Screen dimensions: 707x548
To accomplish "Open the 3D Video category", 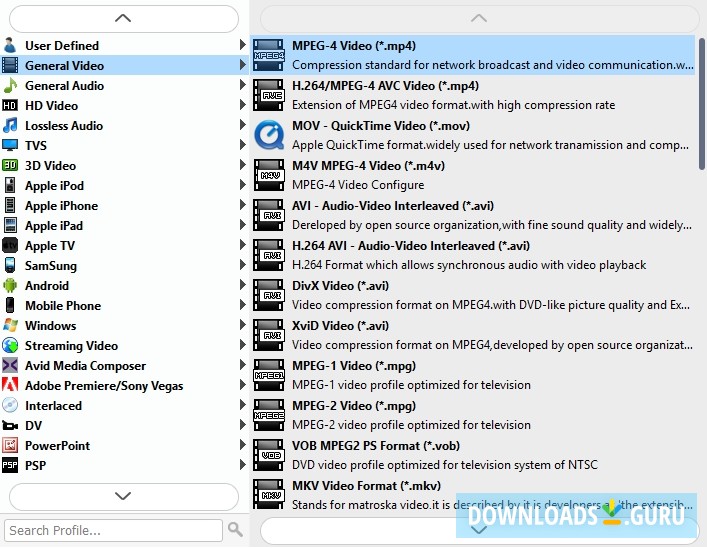I will pyautogui.click(x=124, y=166).
